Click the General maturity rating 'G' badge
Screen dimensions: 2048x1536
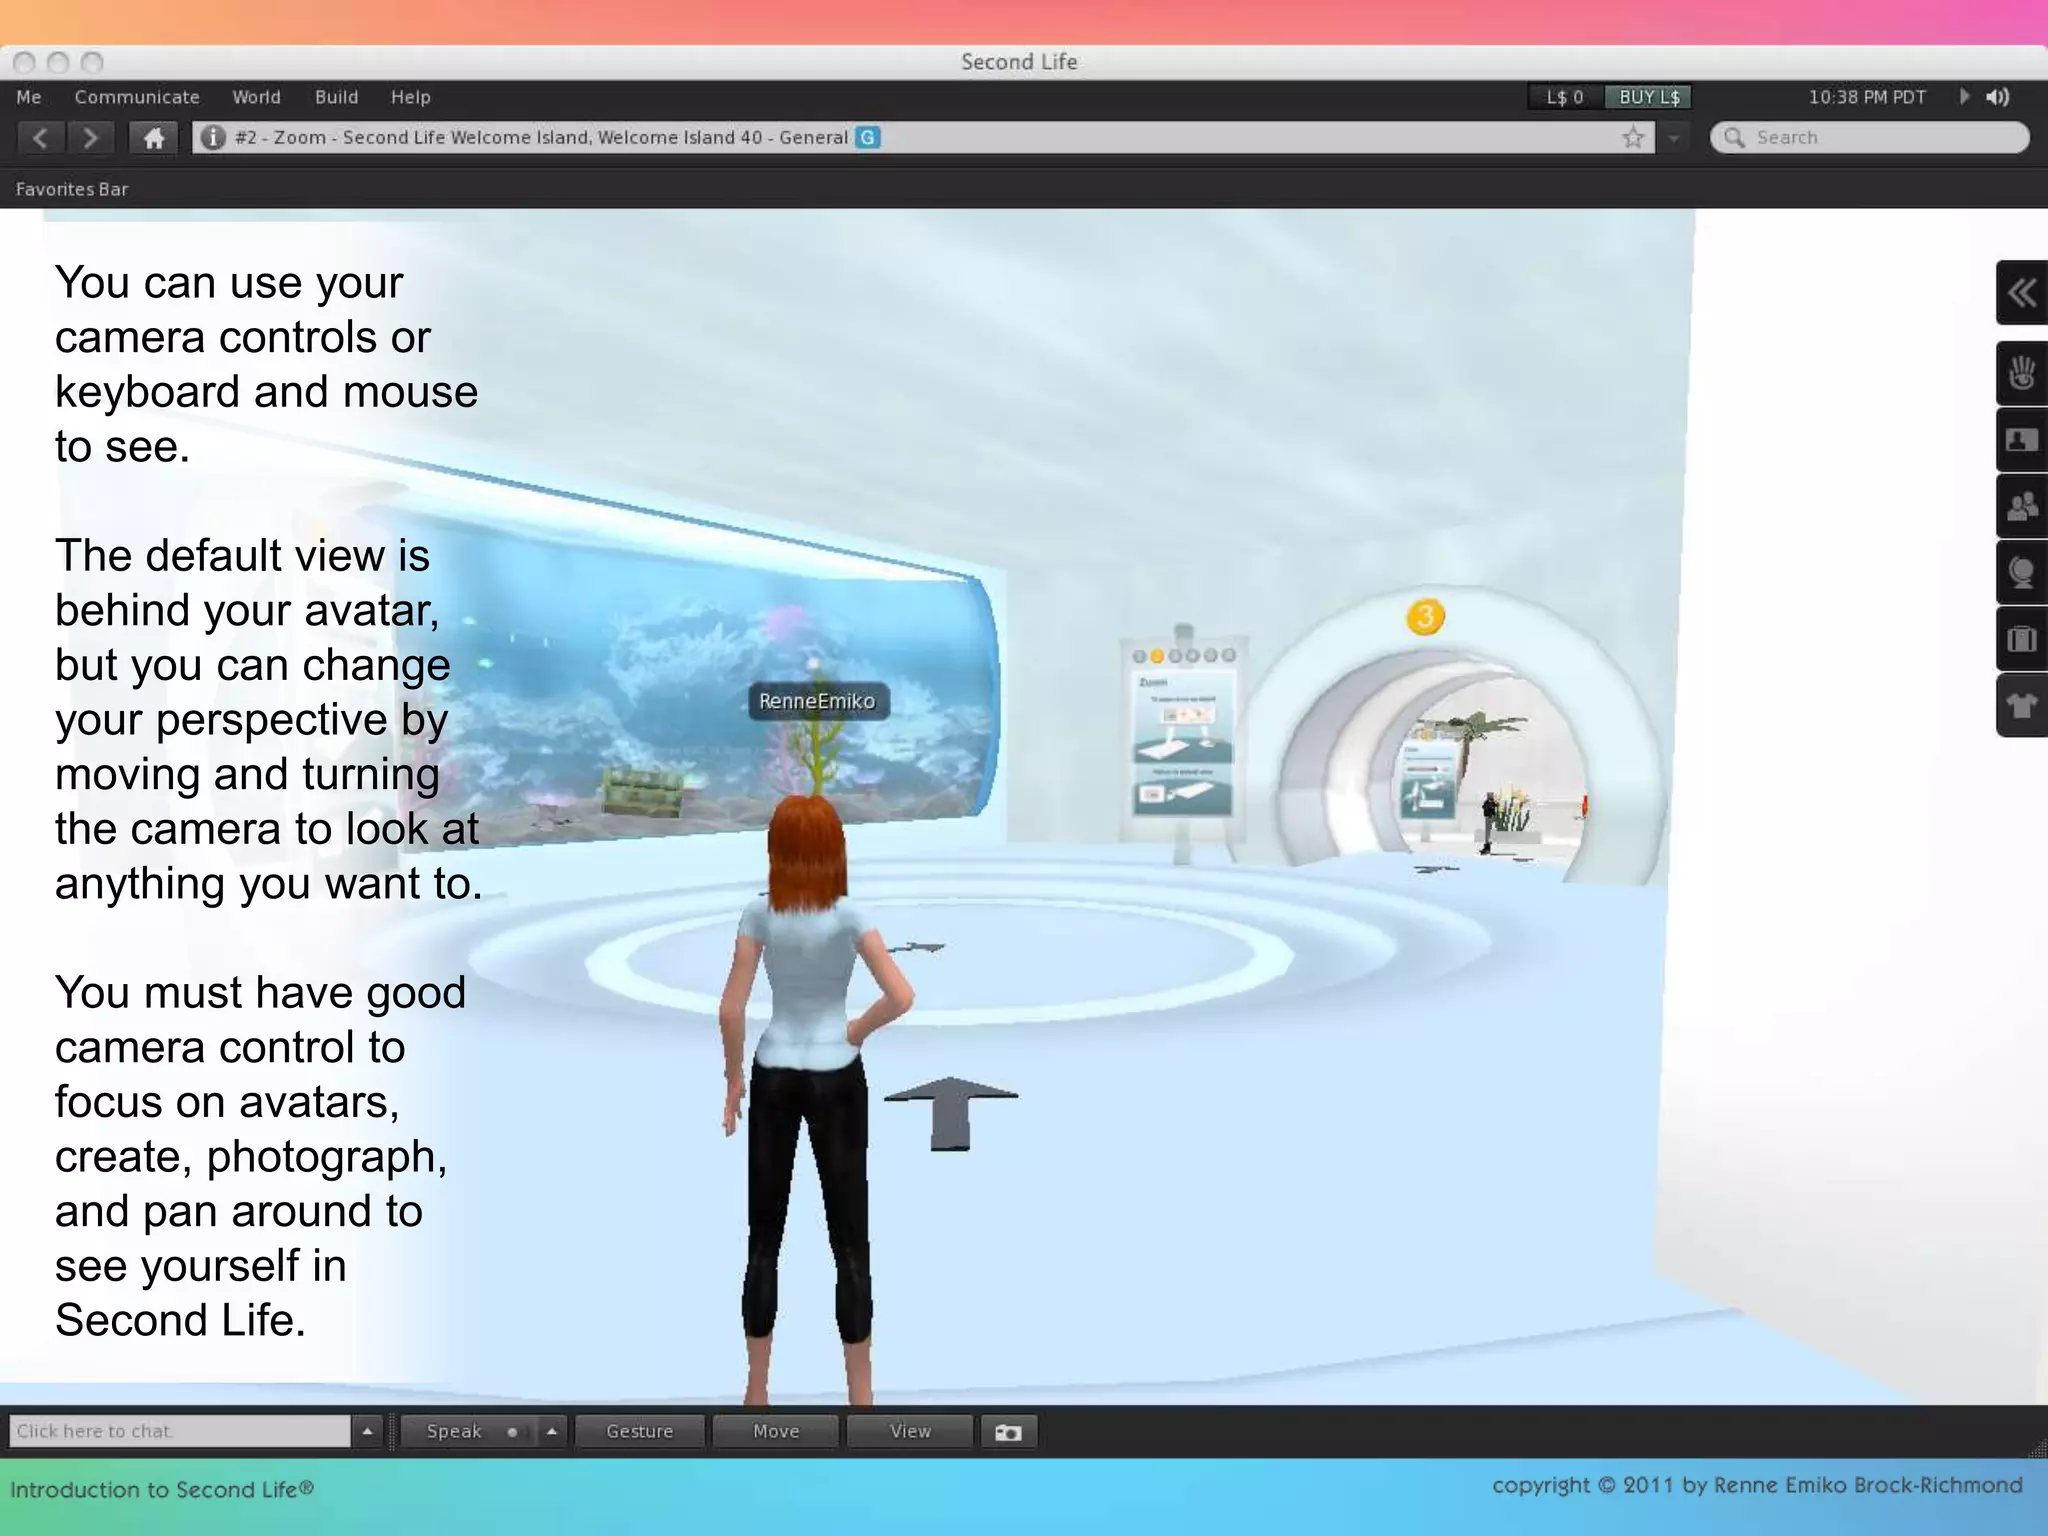pos(868,138)
